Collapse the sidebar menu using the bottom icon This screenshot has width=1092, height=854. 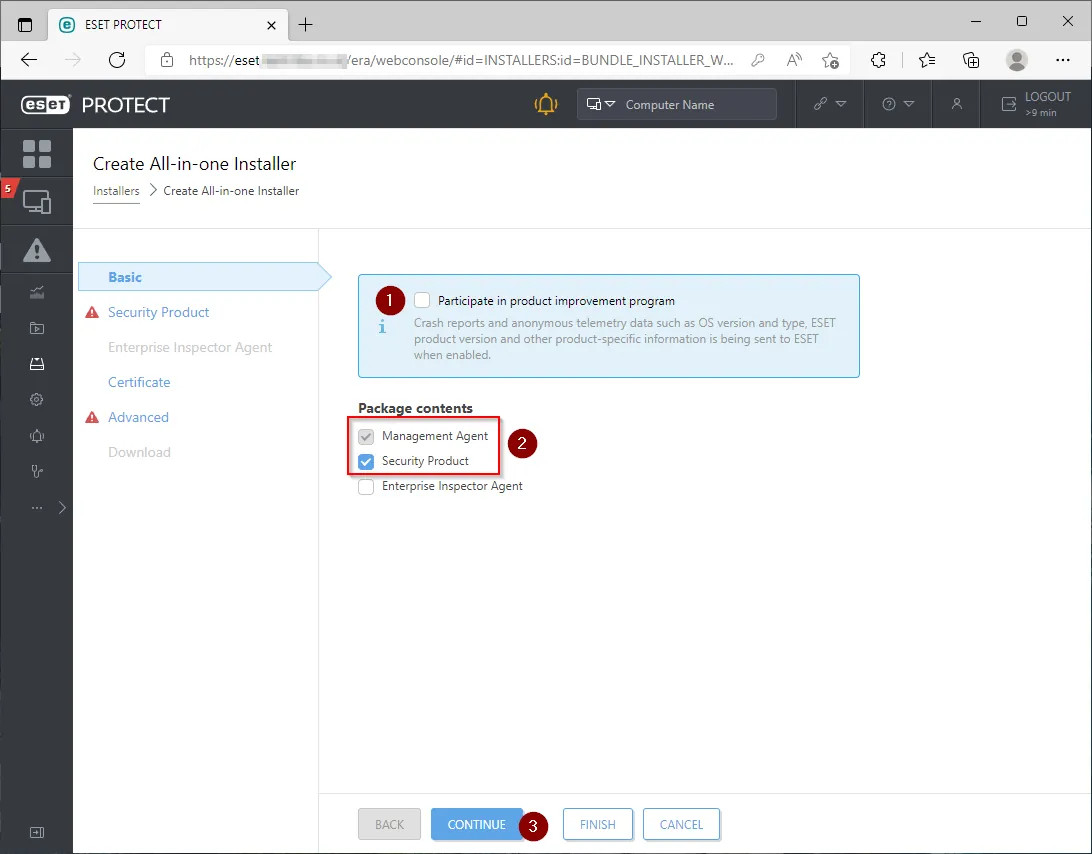coord(37,832)
